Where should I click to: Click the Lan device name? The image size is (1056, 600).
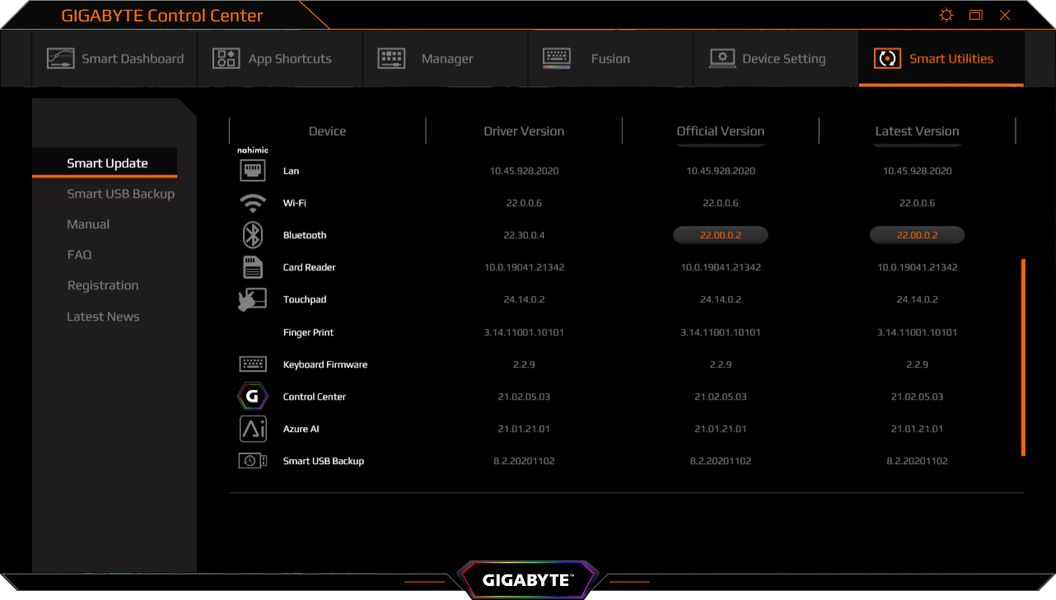[x=291, y=171]
